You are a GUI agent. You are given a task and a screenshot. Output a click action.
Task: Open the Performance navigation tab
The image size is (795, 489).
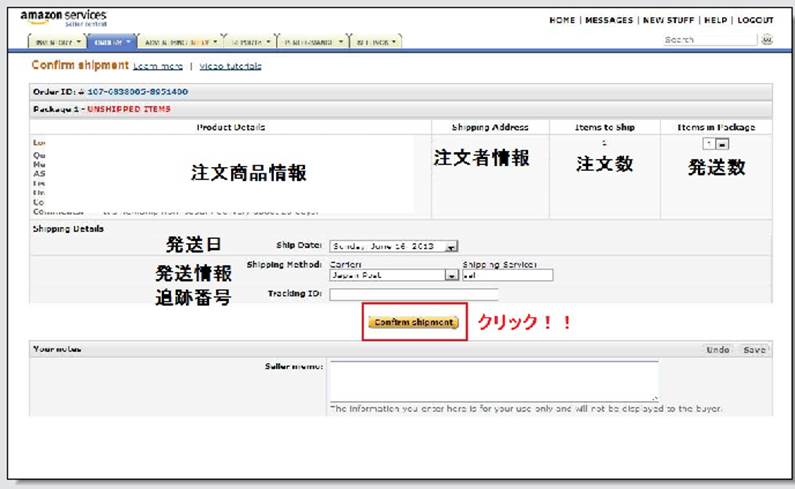tap(313, 42)
